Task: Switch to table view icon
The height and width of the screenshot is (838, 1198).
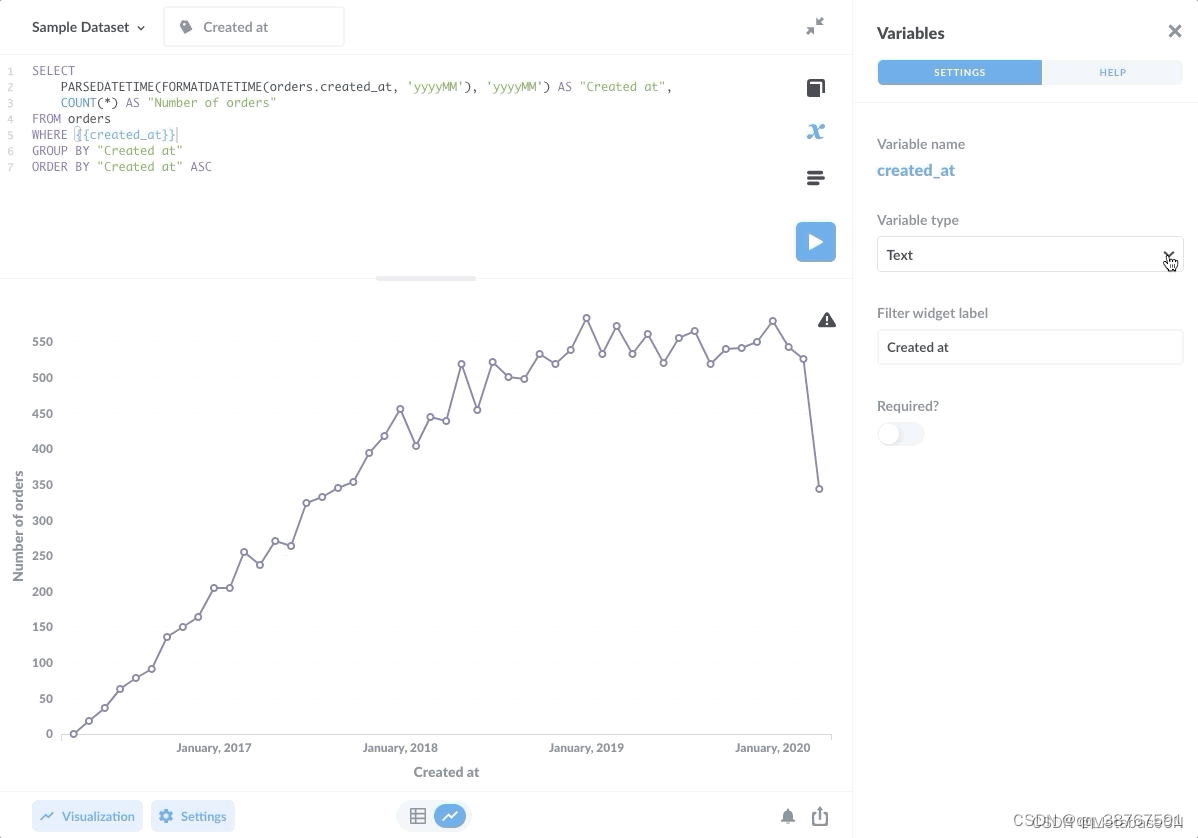Action: coord(417,816)
